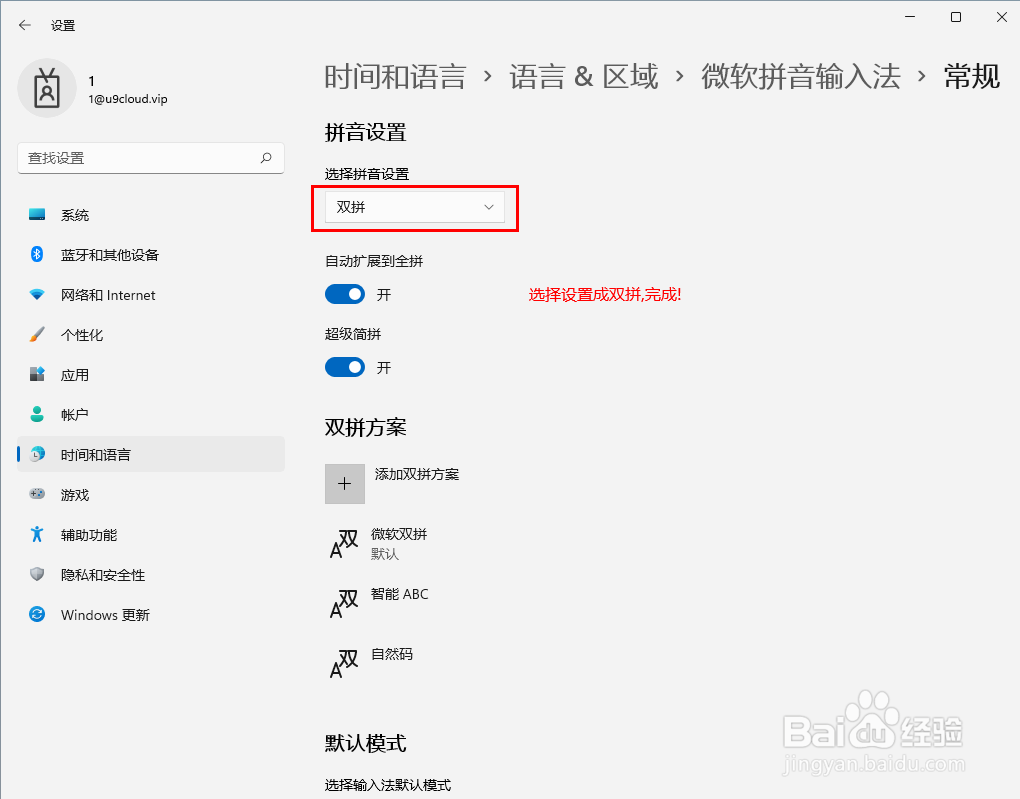This screenshot has width=1020, height=799.
Task: Click the network Wi-Fi icon
Action: 37,295
